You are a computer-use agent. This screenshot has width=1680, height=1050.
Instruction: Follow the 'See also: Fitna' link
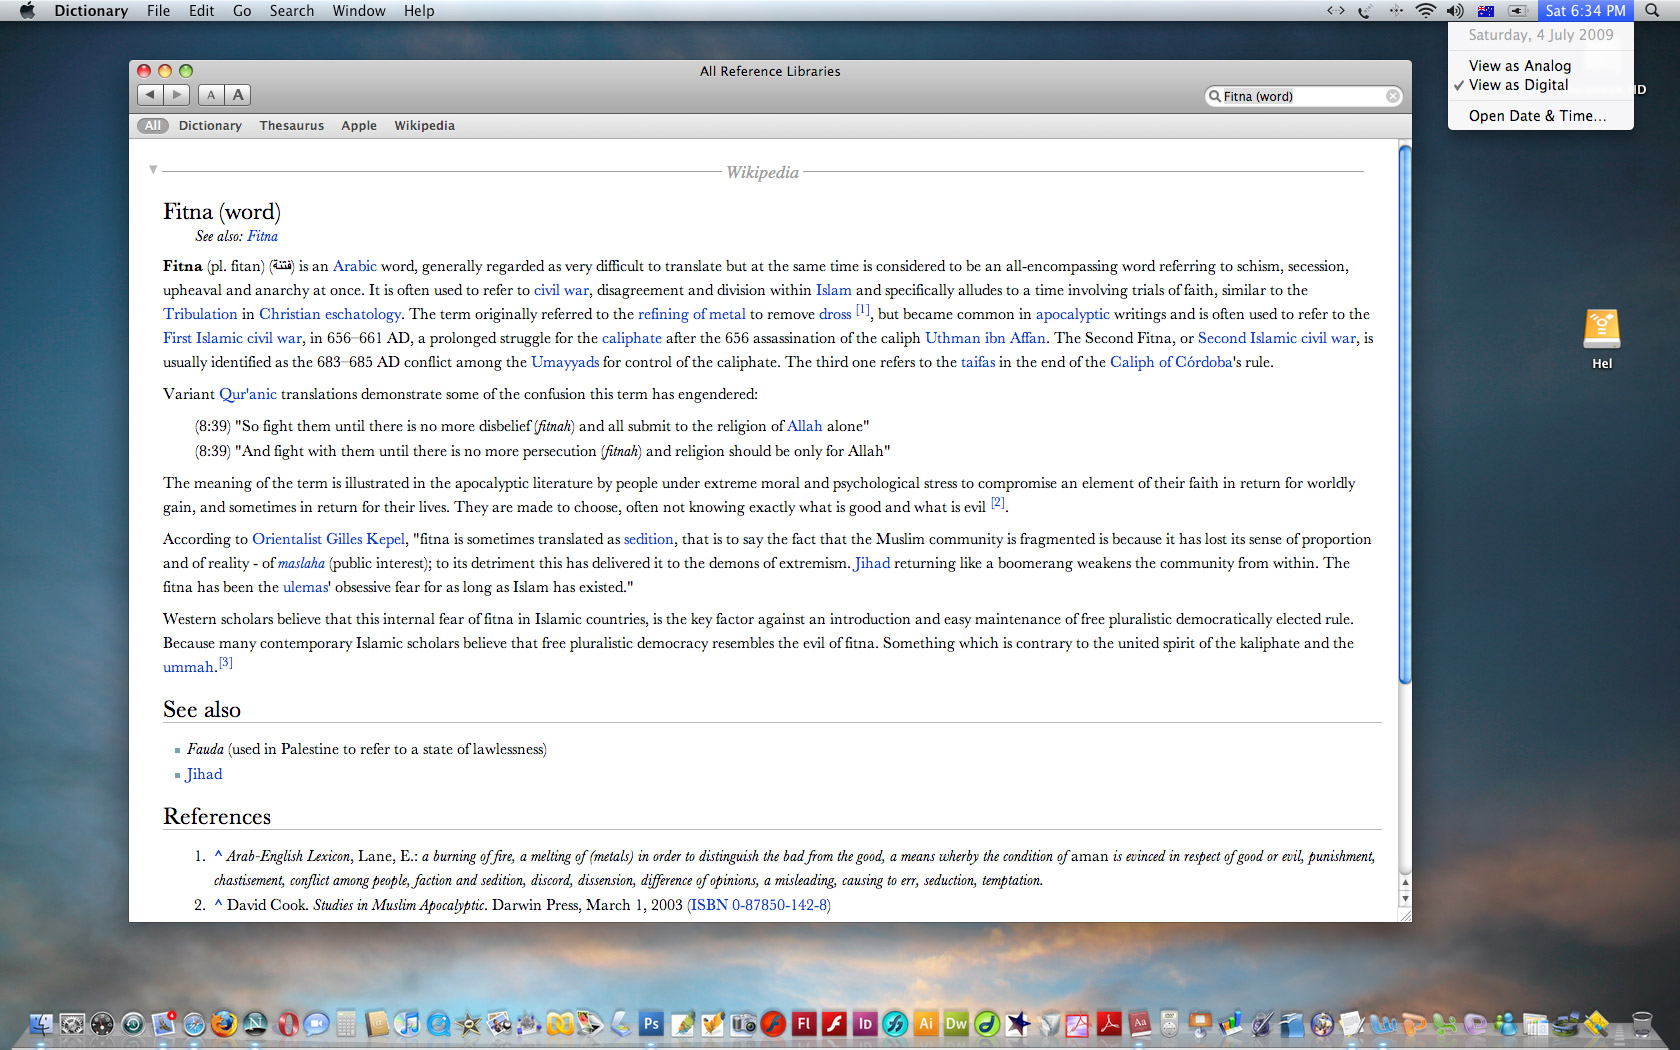[262, 236]
